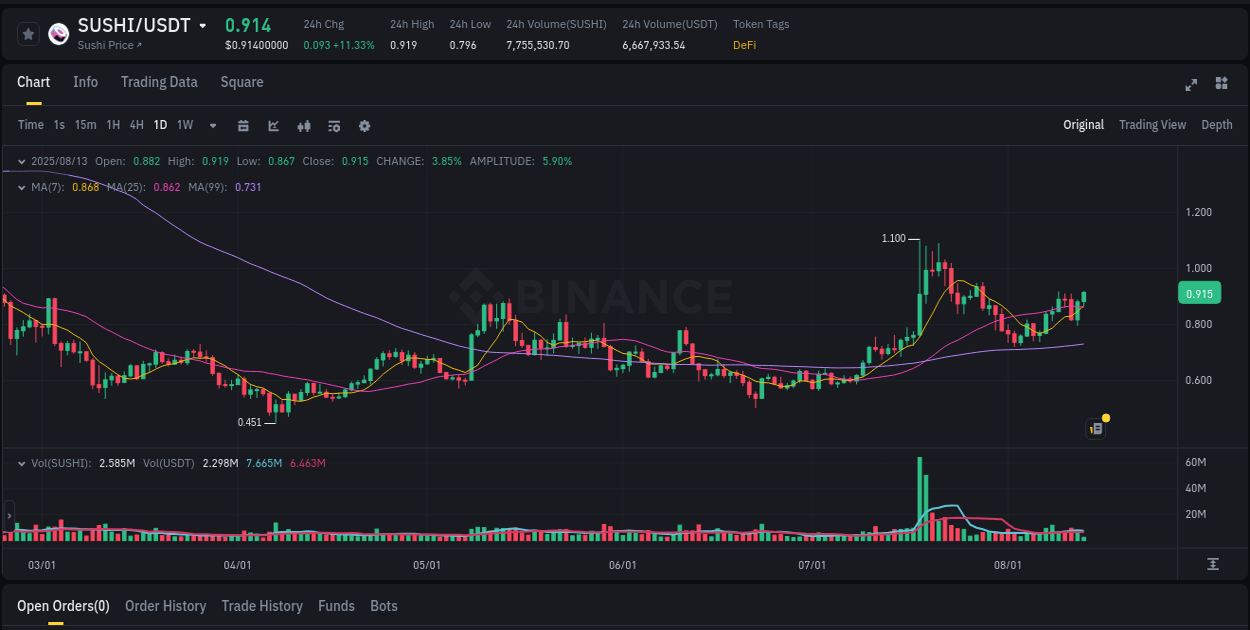Toggle the favorite star for SUSHI/USDT
This screenshot has width=1250, height=630.
(28, 33)
